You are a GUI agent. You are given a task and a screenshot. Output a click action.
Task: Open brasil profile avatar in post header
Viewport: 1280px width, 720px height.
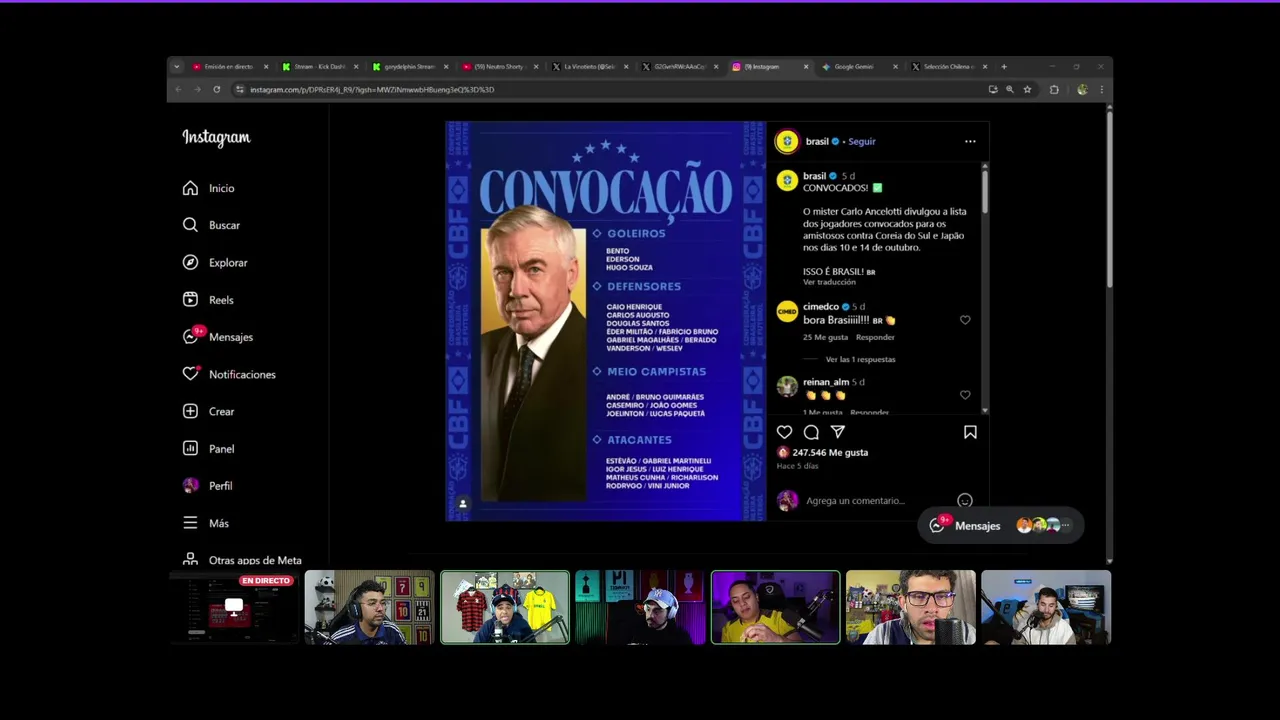click(x=787, y=141)
